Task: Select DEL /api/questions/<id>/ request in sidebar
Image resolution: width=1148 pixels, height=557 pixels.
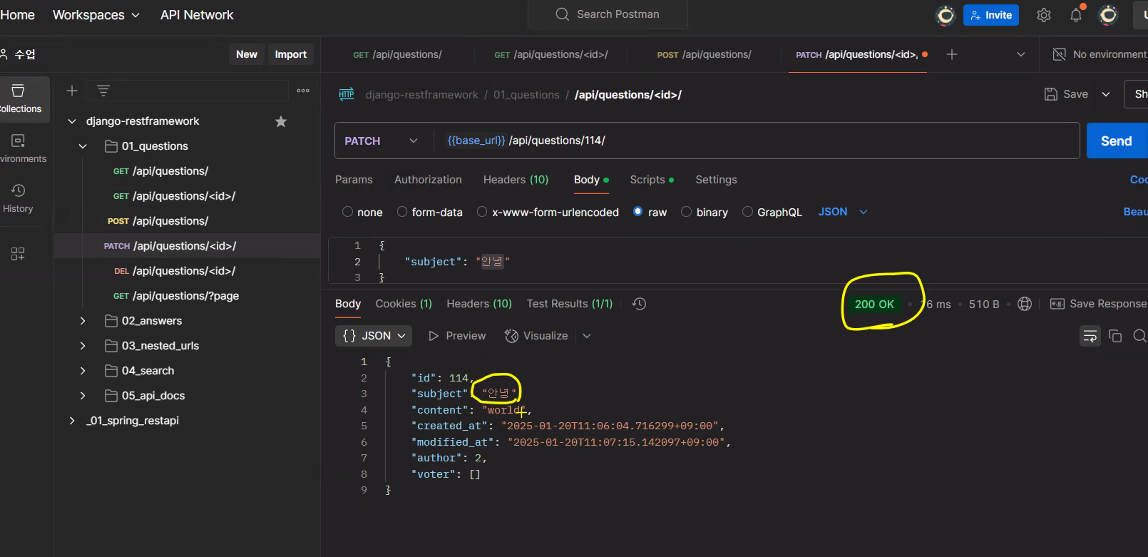Action: [174, 271]
